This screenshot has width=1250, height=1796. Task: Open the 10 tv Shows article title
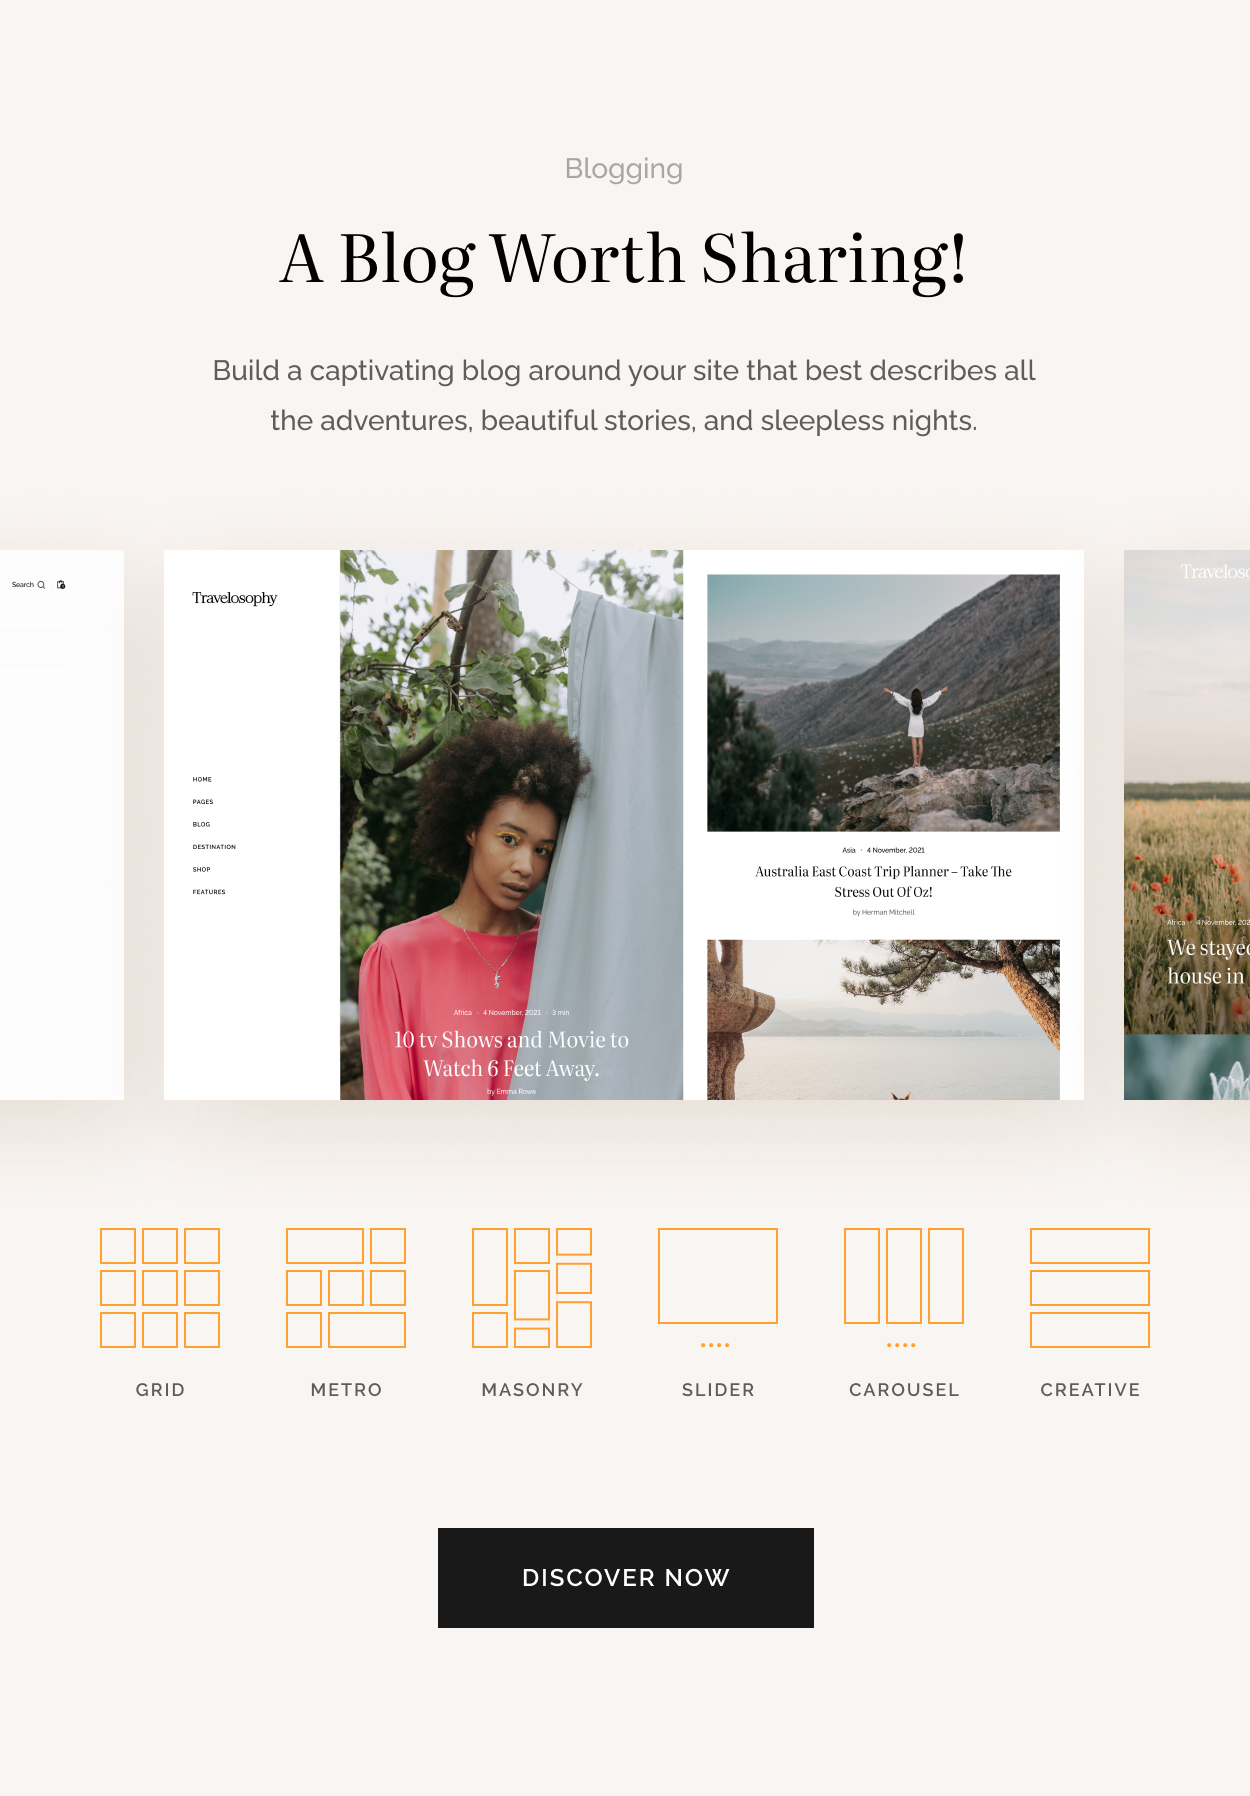(x=511, y=1054)
